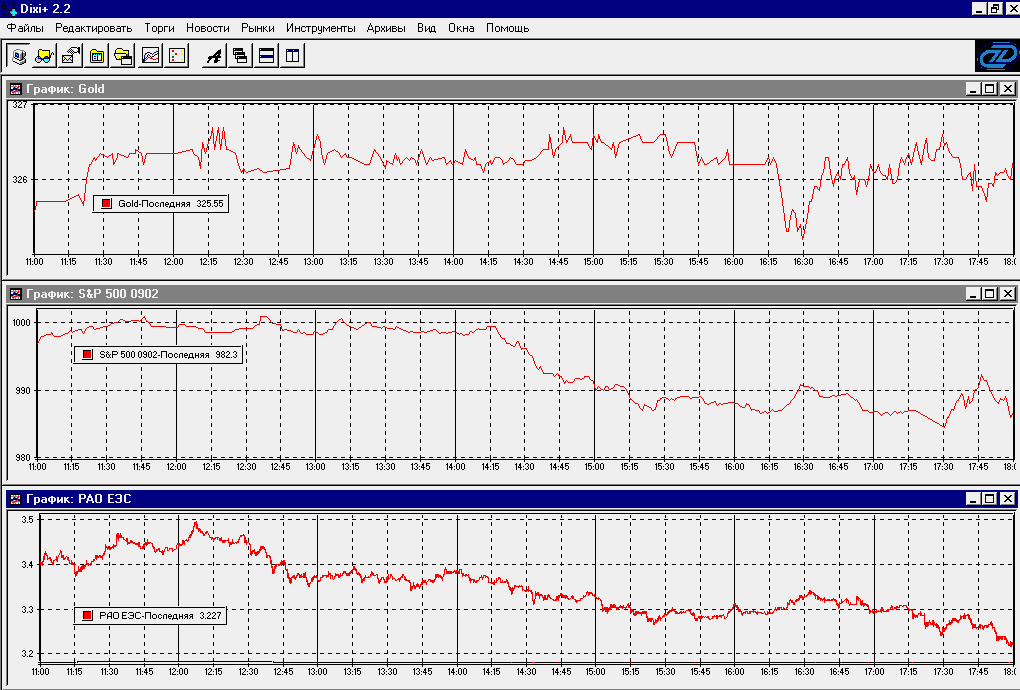The width and height of the screenshot is (1020, 690).
Task: Click the computer connection toolbar icon
Action: pos(20,56)
